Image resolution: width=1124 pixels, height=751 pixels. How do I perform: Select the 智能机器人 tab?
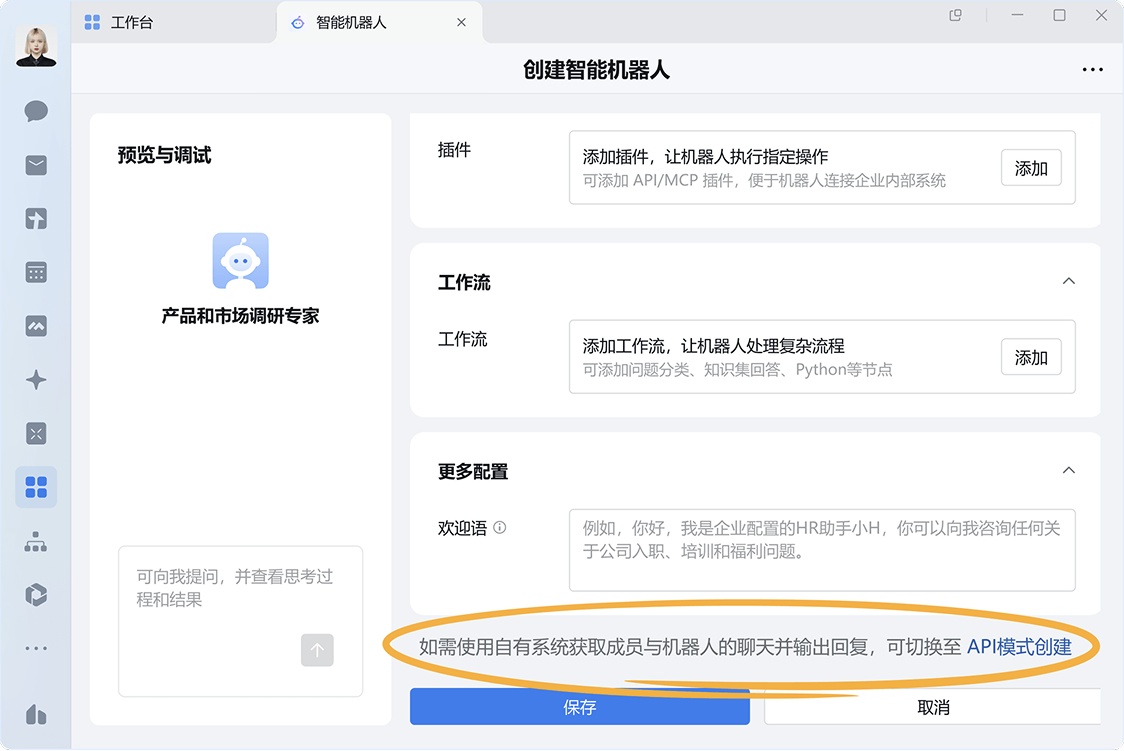[351, 21]
